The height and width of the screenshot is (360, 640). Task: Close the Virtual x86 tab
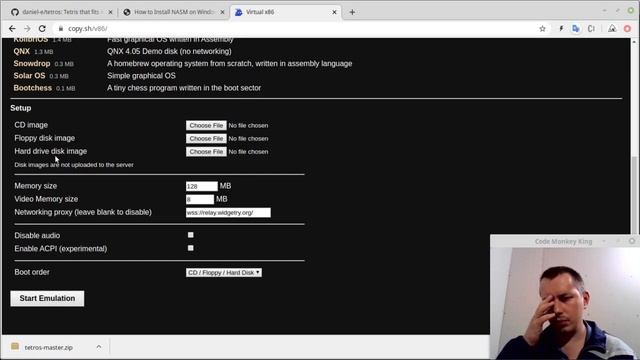point(334,12)
